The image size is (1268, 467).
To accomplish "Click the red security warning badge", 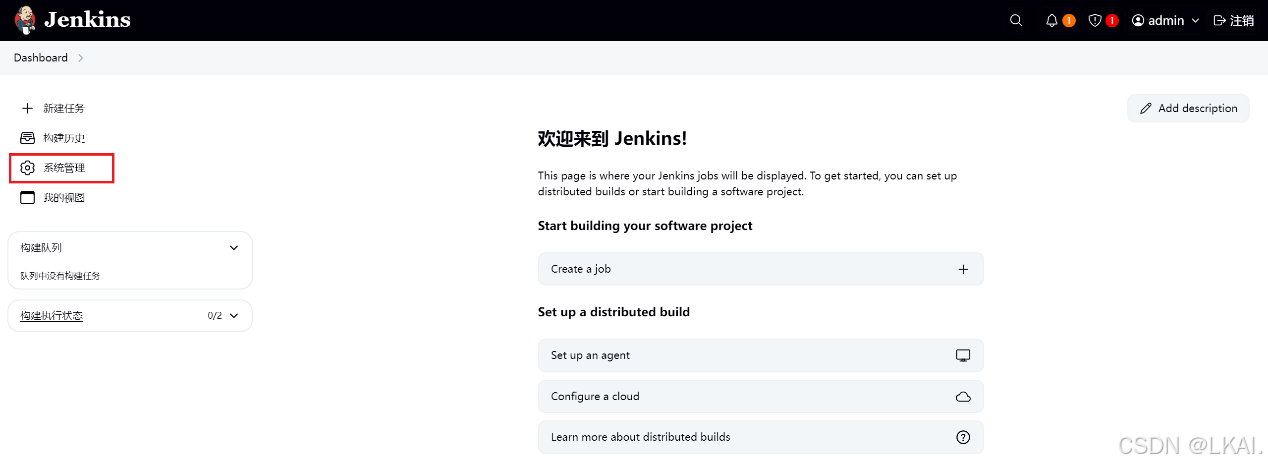I will [x=1112, y=20].
